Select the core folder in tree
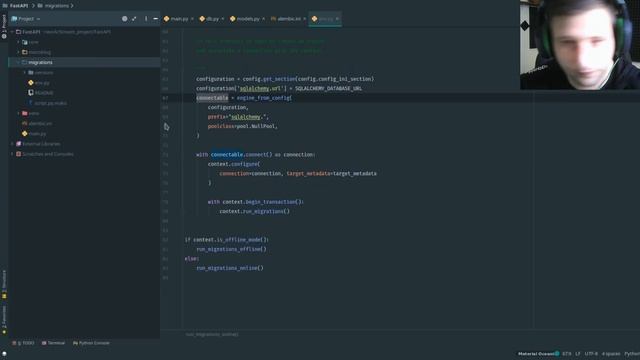 pyautogui.click(x=33, y=42)
